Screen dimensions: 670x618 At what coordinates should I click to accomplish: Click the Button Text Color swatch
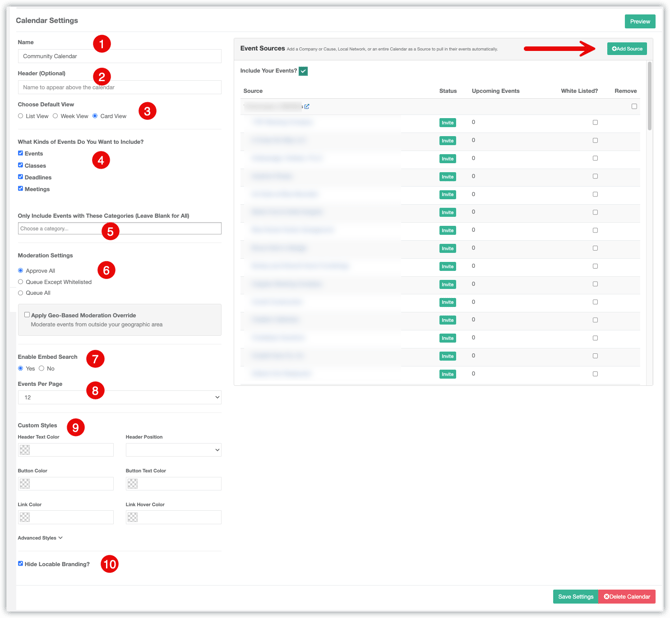(x=132, y=483)
